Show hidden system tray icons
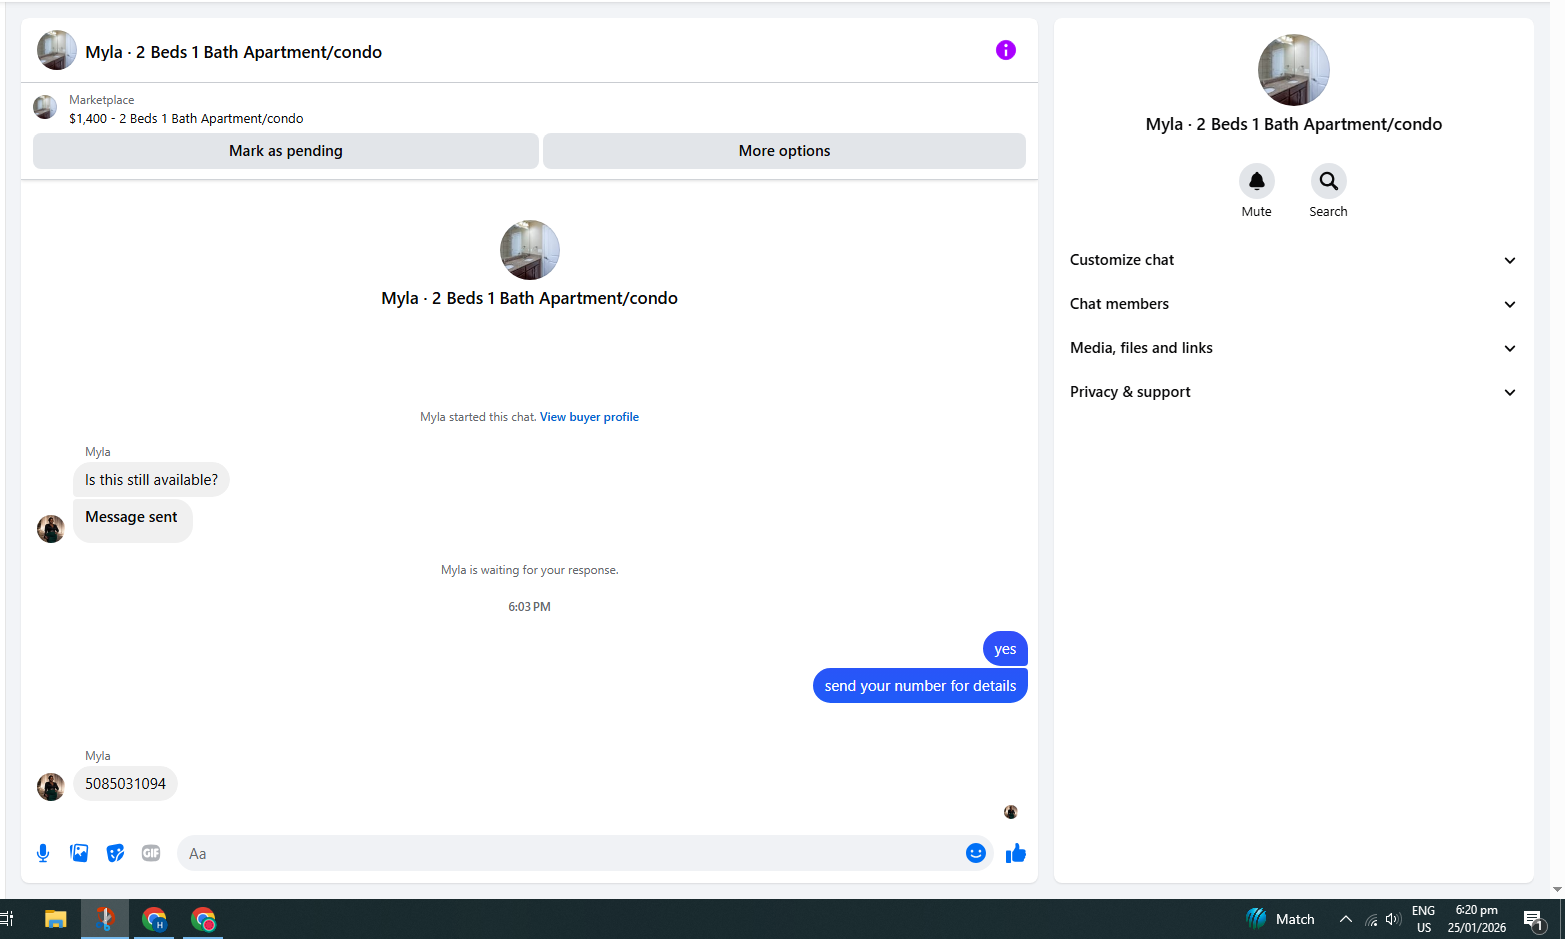The width and height of the screenshot is (1565, 939). 1346,919
